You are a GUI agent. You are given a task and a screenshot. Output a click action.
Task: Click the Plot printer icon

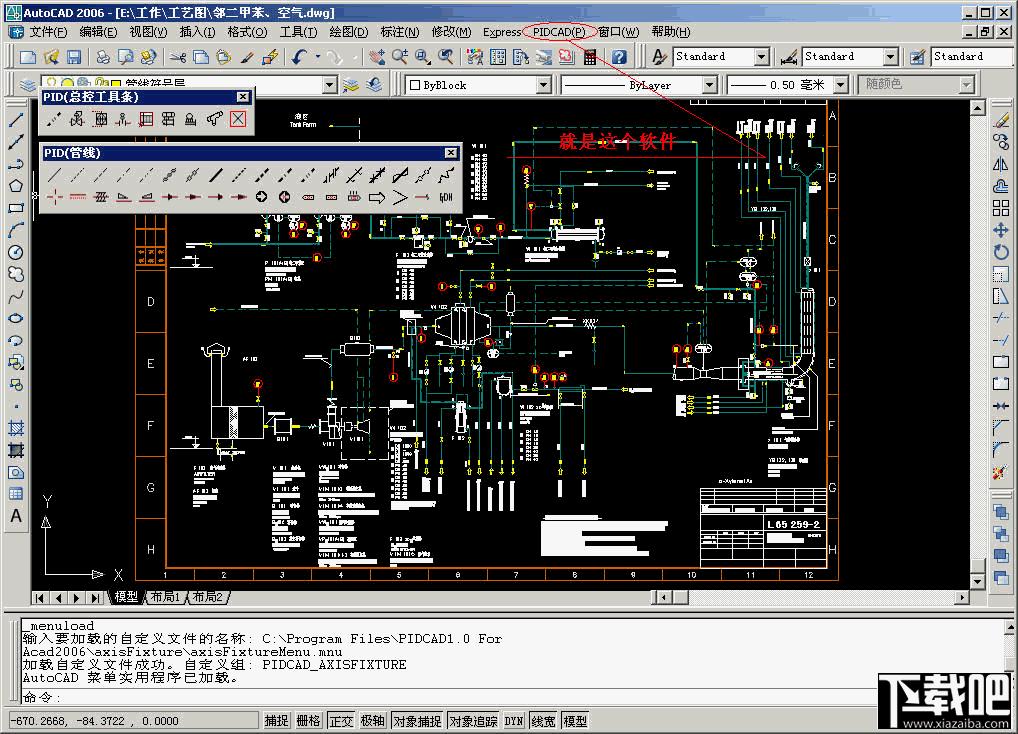click(x=103, y=57)
